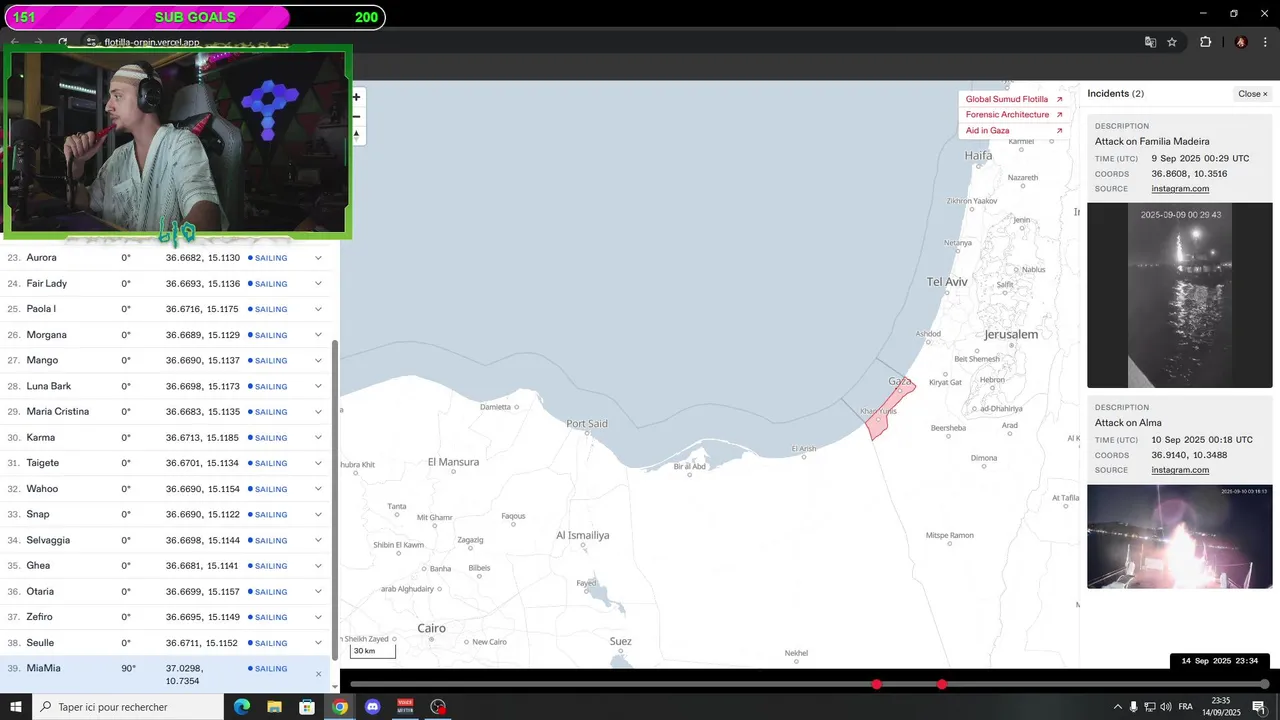Open taskbar clock showing 23:35

(x=1221, y=707)
